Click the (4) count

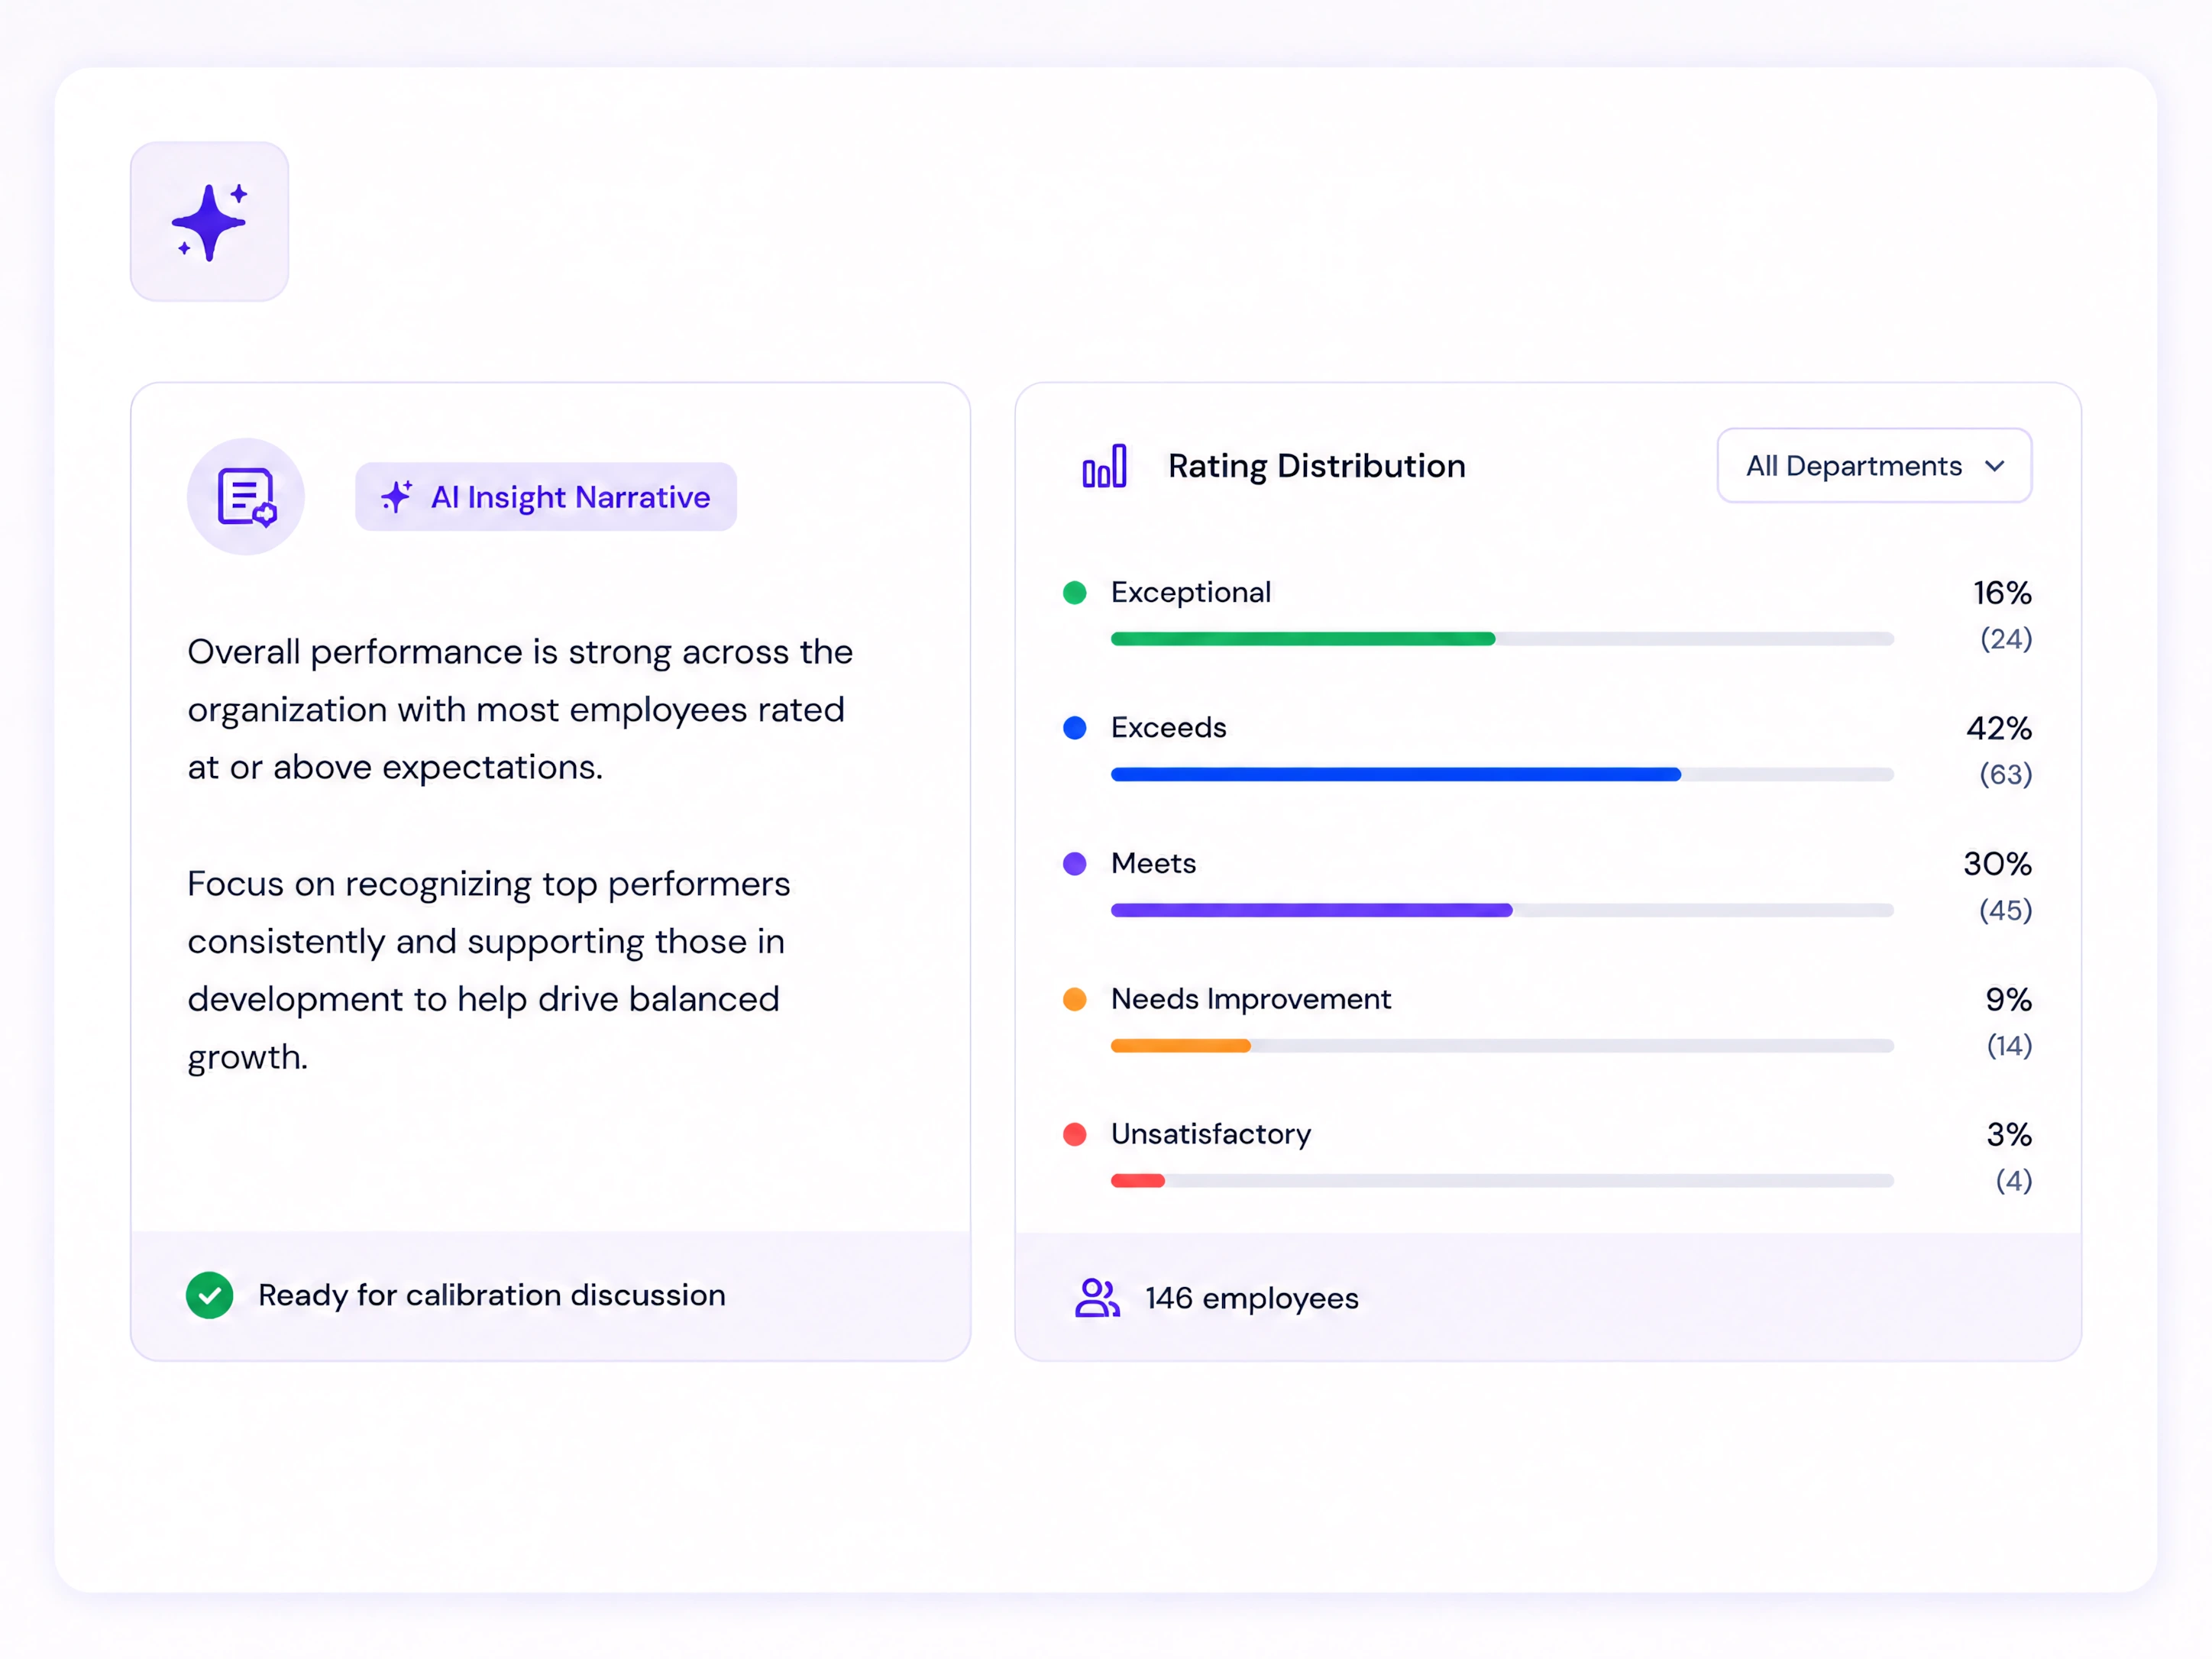click(2014, 1181)
